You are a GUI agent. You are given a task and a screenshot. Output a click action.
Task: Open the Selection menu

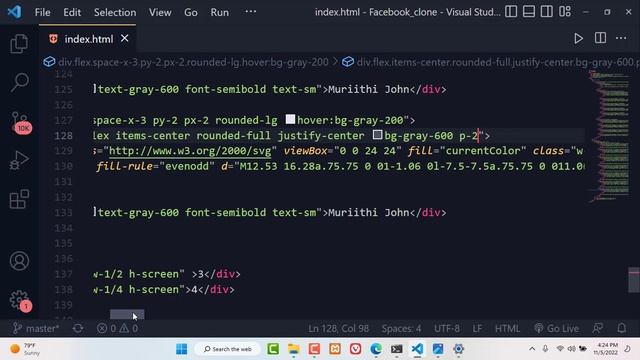coord(115,12)
